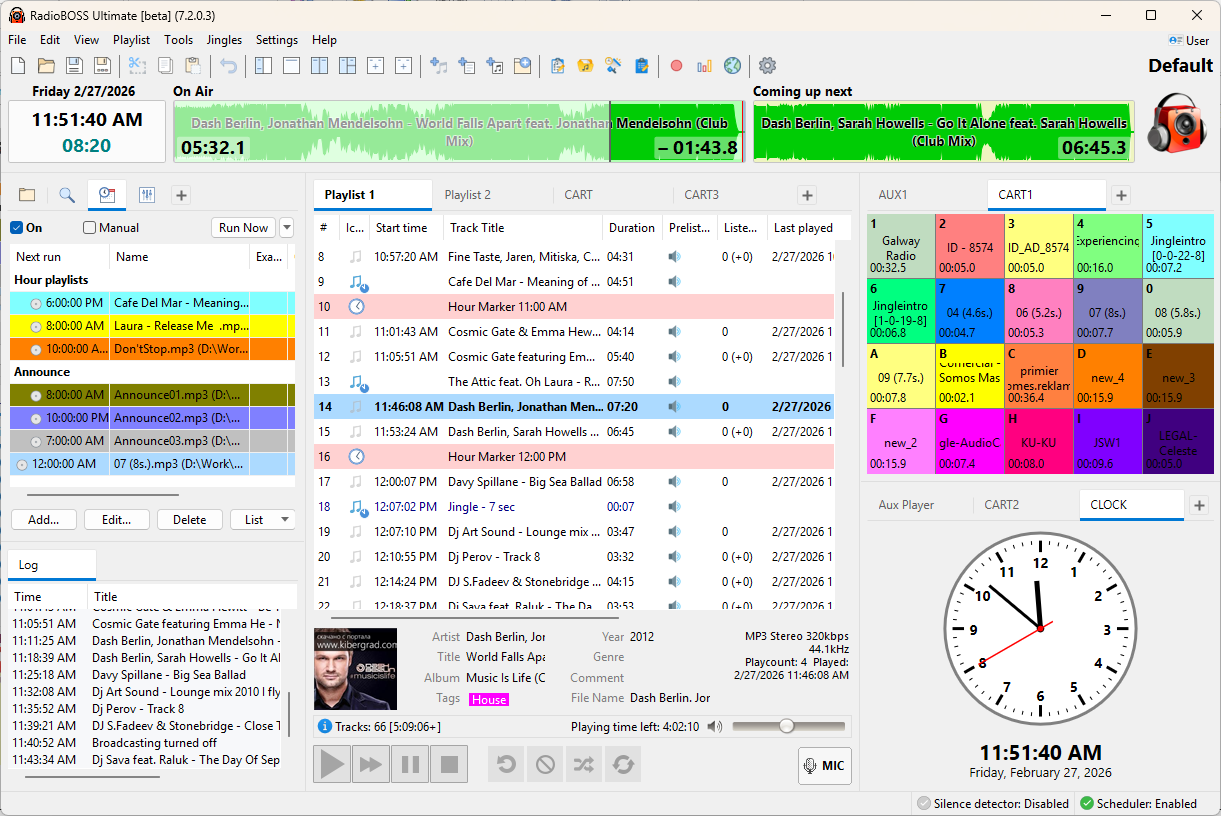1221x816 pixels.
Task: Click the album art thumbnail for Dash Berlin
Action: [355, 669]
